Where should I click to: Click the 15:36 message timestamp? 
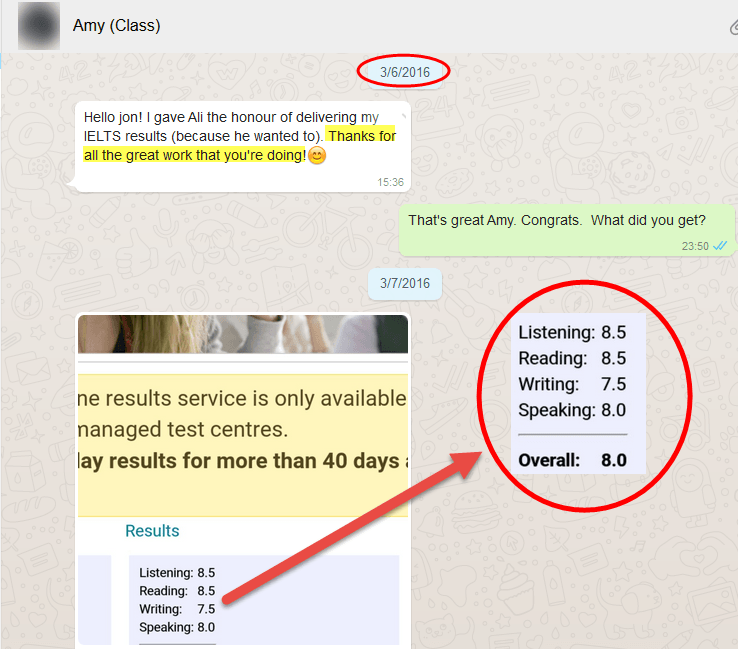click(x=390, y=182)
